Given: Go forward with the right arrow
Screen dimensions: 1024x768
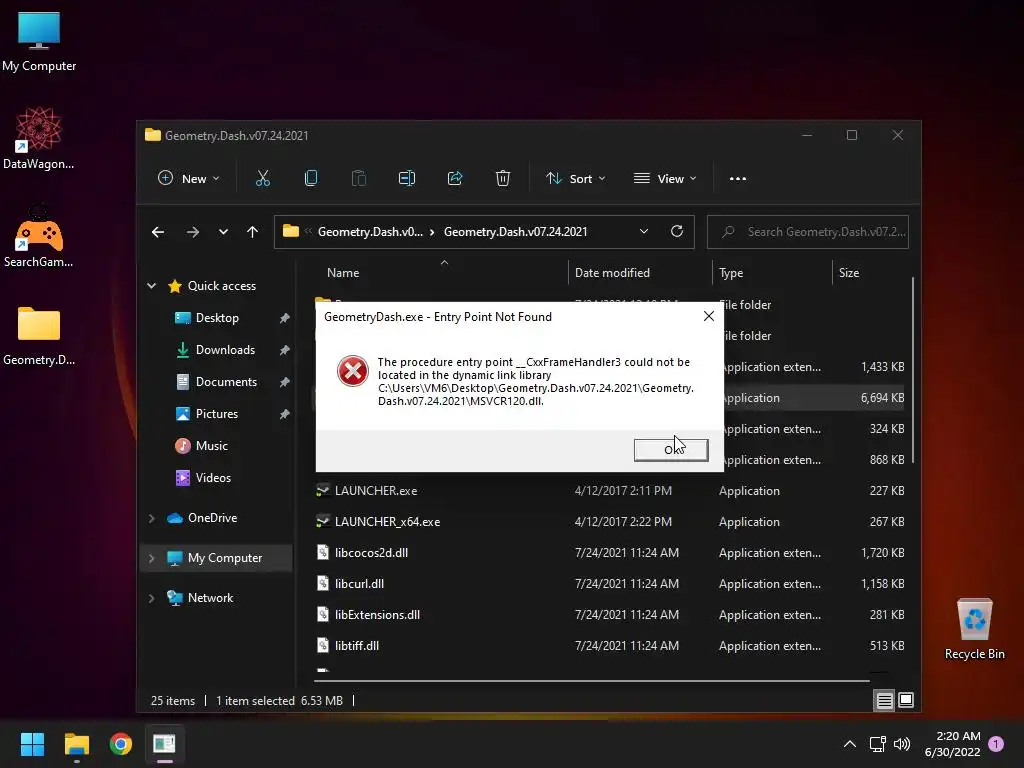Looking at the screenshot, I should click(x=193, y=232).
